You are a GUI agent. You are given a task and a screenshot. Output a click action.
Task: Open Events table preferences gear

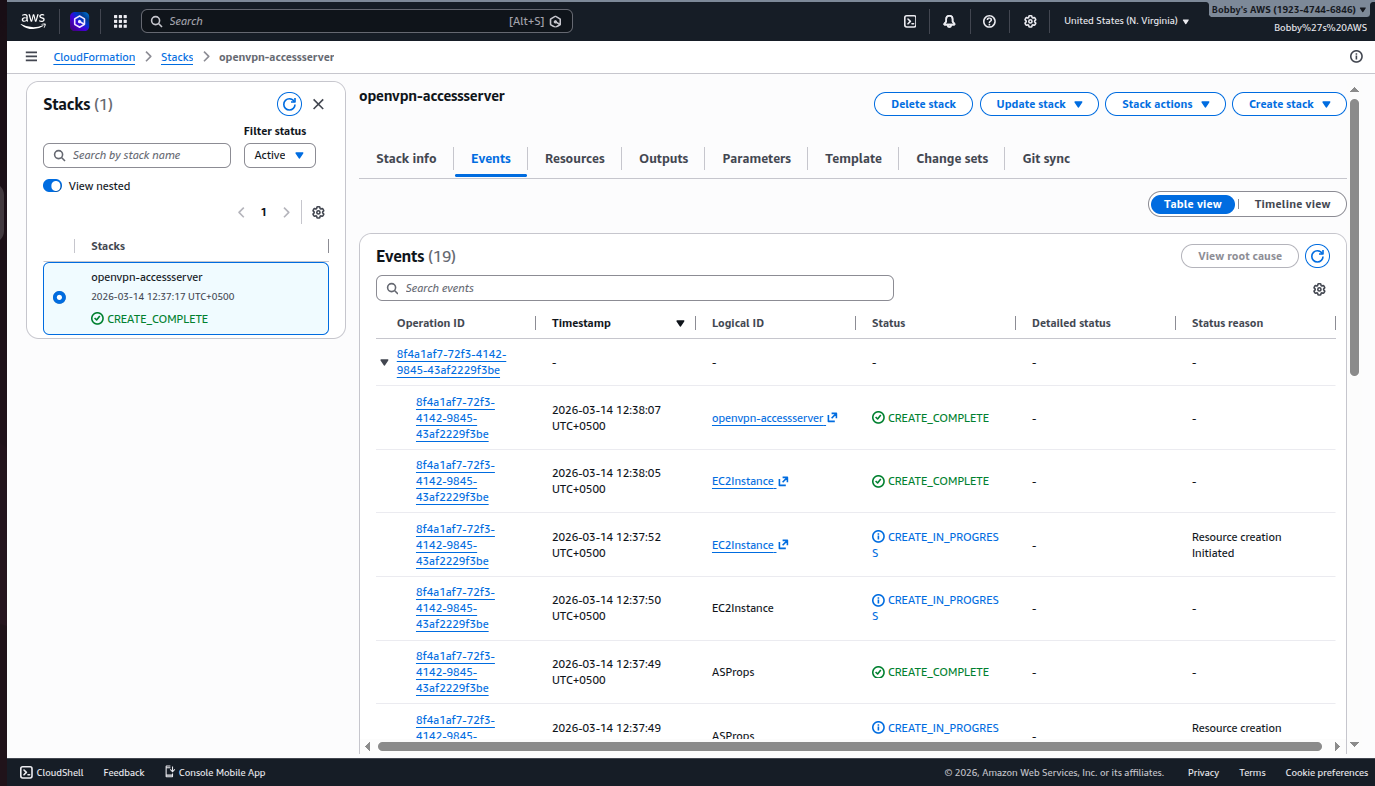[x=1319, y=289]
